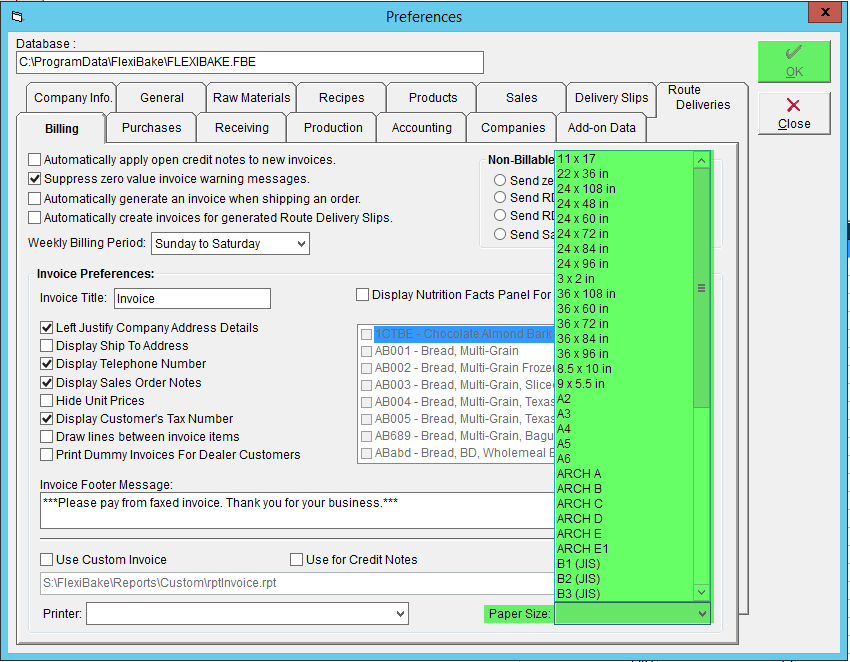The image size is (850, 662).
Task: Toggle Display Customer's Tax Number
Action: click(47, 419)
